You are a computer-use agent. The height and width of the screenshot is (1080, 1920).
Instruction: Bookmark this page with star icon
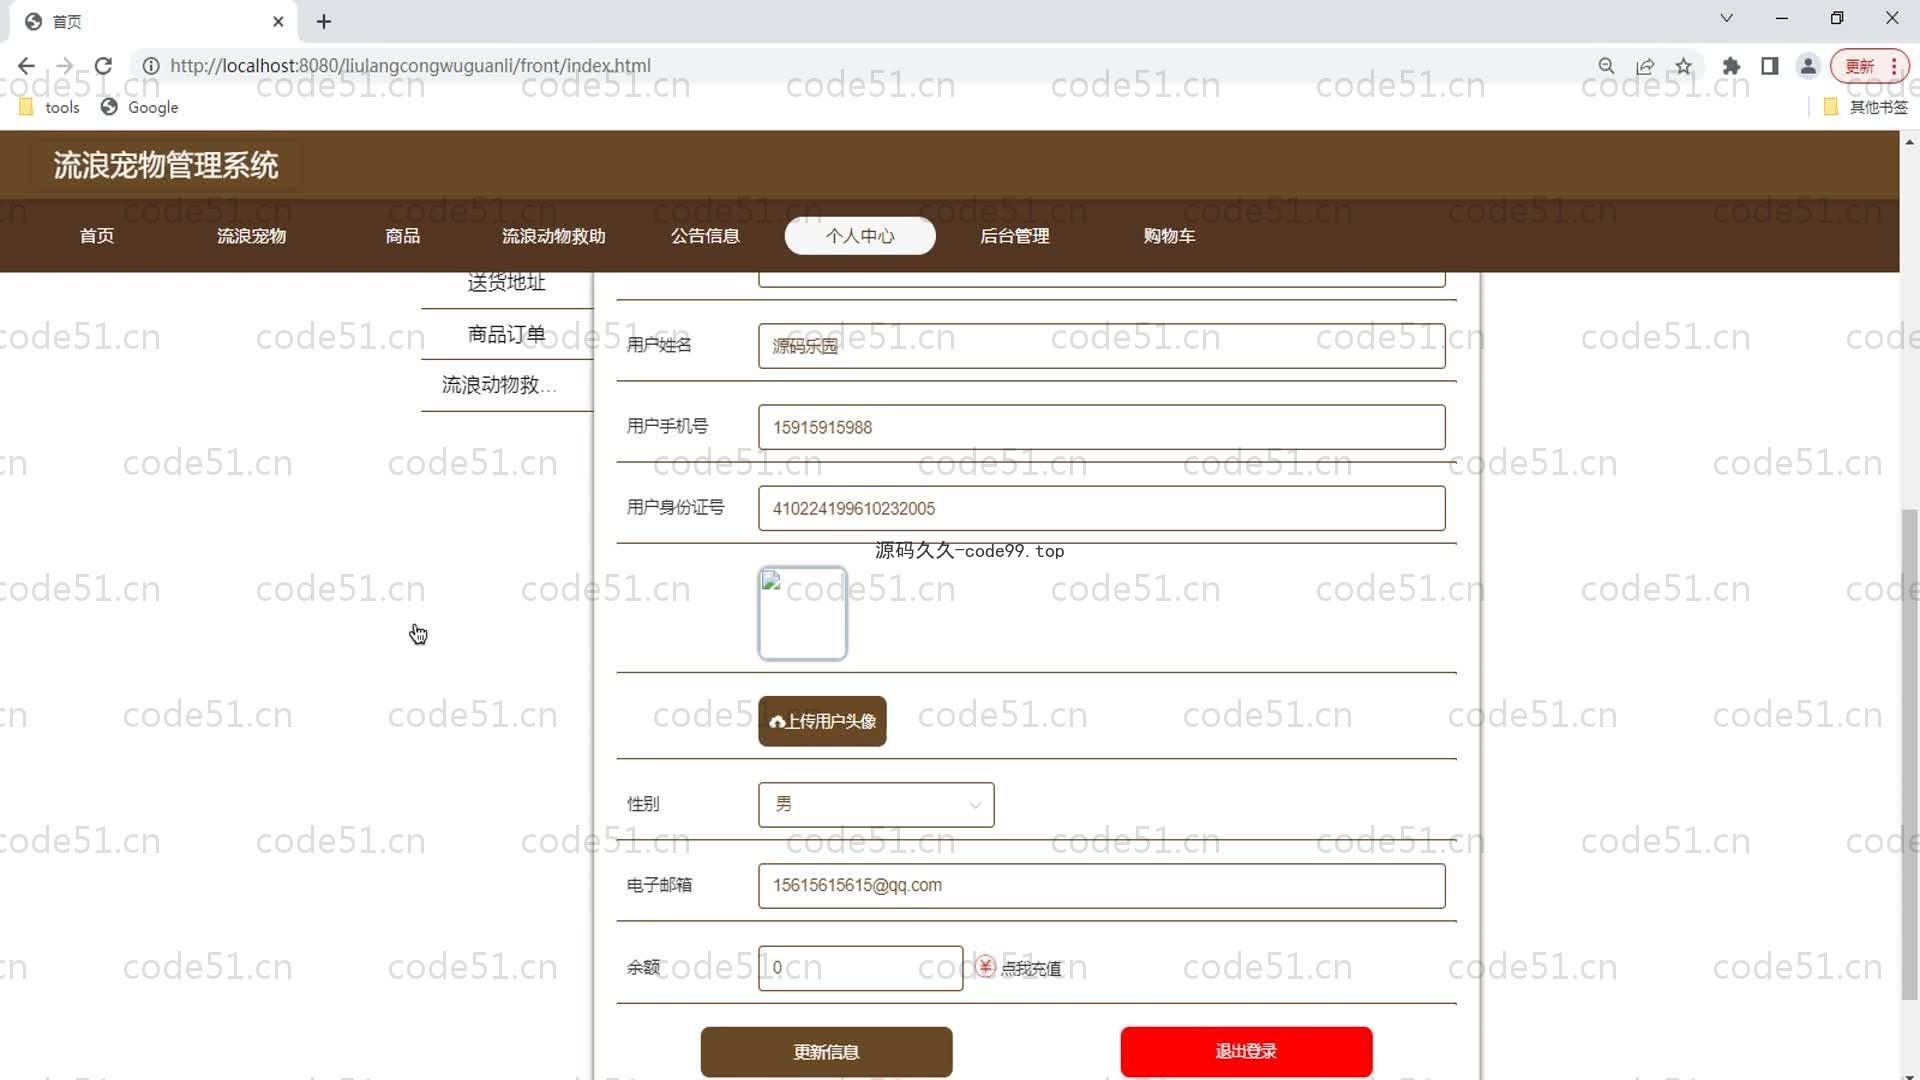pyautogui.click(x=1684, y=66)
